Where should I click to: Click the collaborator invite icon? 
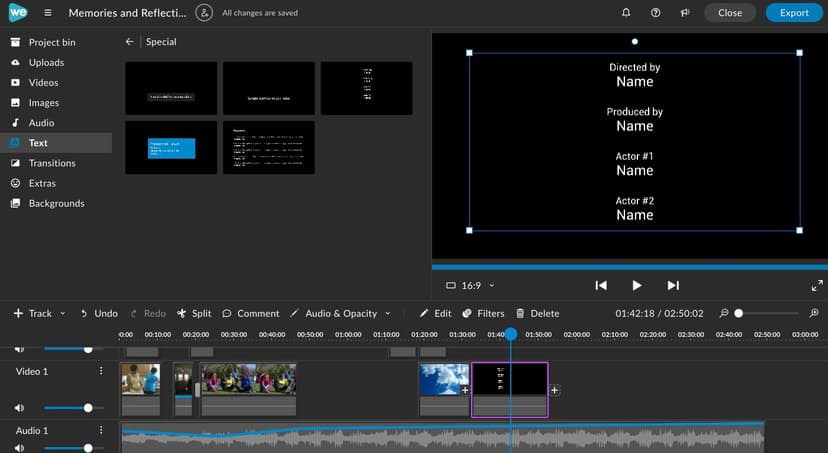(x=204, y=13)
